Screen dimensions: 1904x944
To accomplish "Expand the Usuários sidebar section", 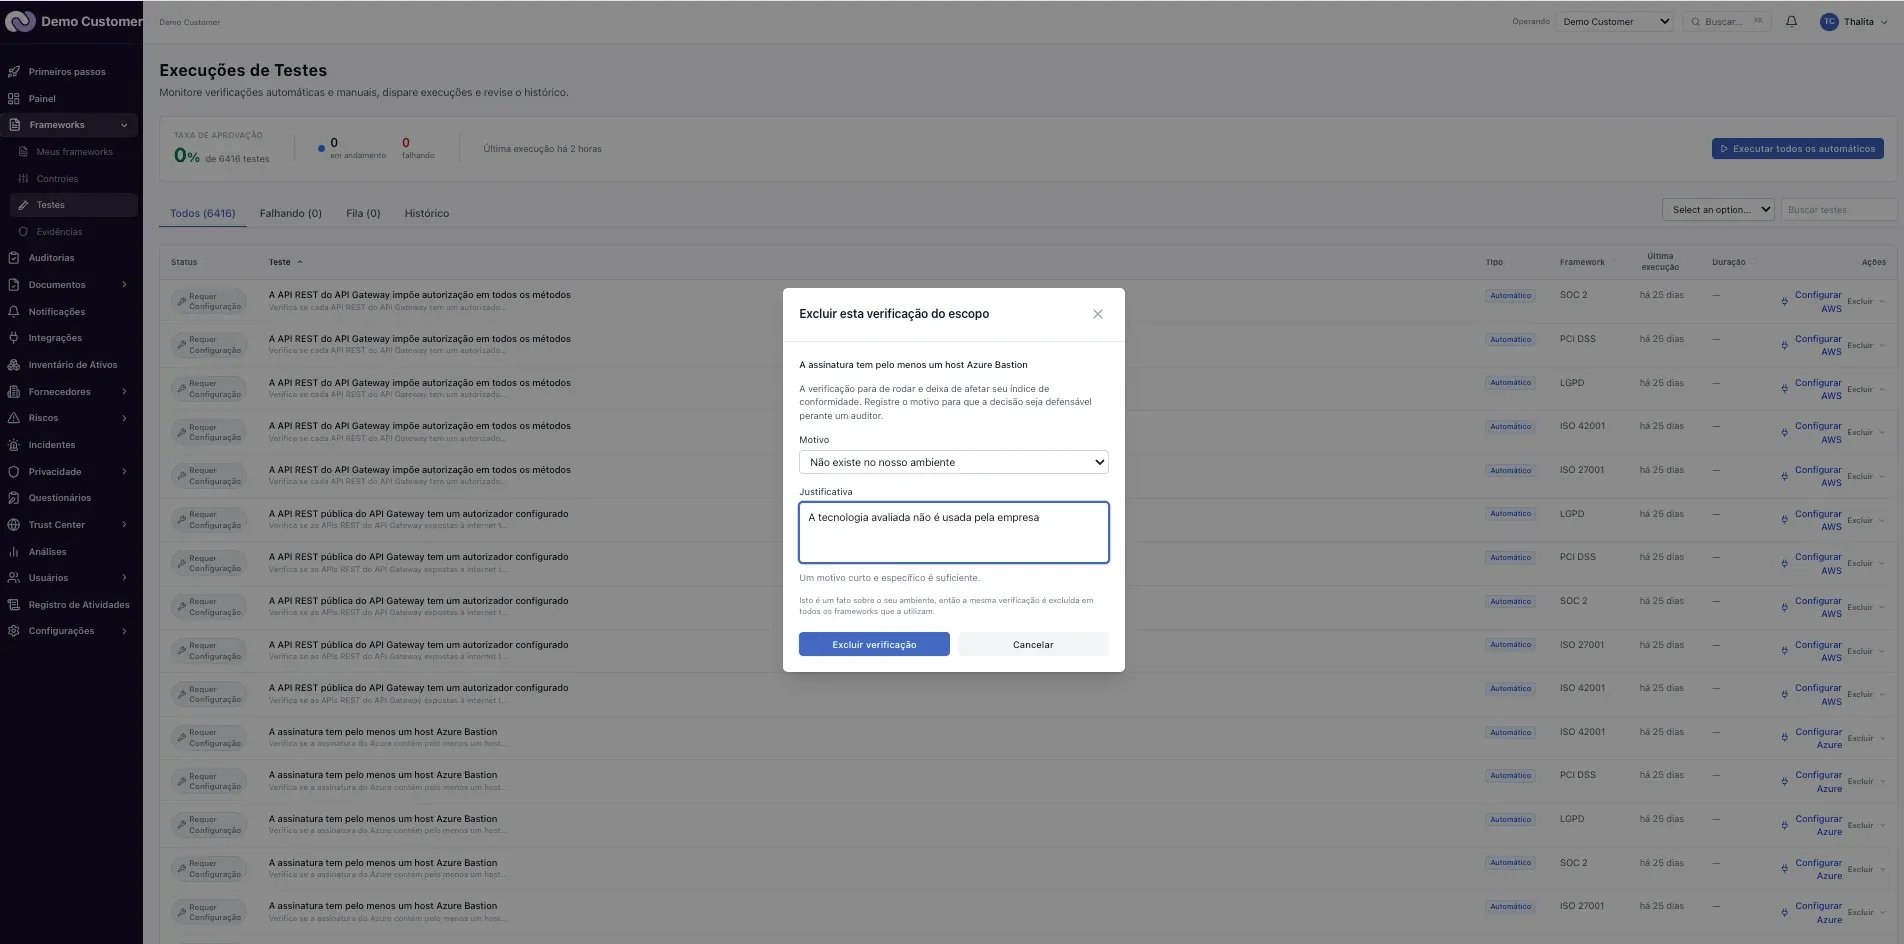I will tap(124, 578).
